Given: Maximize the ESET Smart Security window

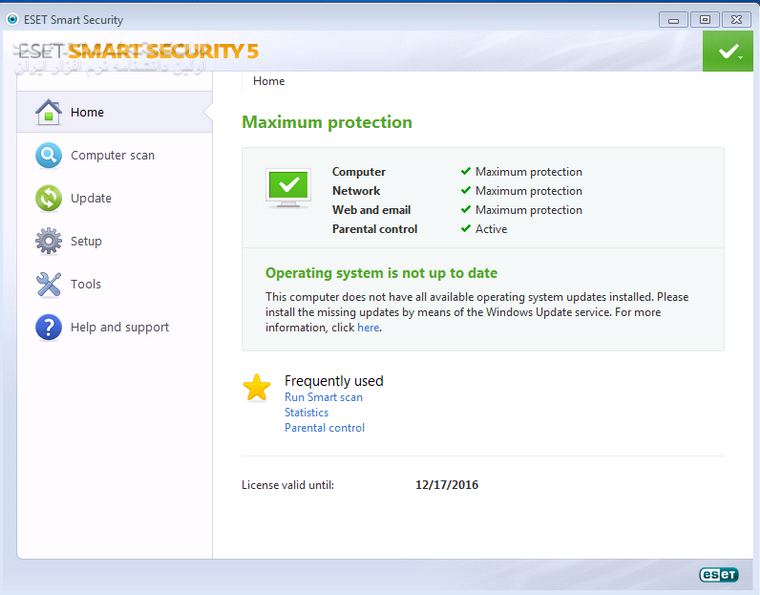Looking at the screenshot, I should [705, 20].
